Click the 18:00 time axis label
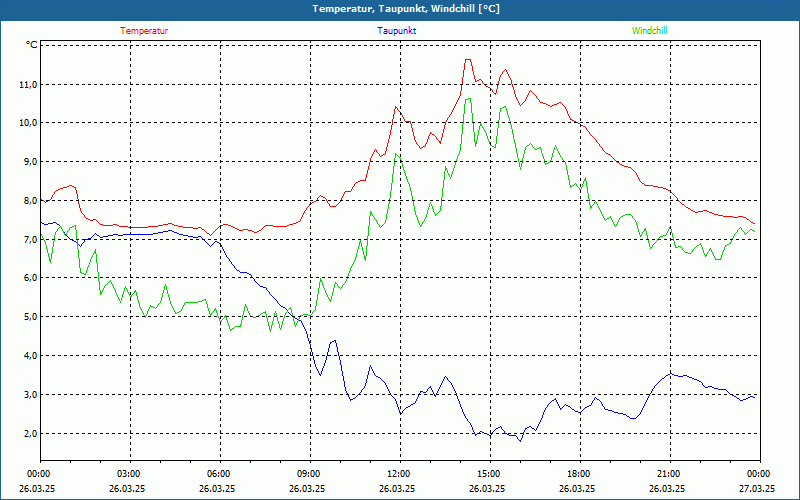 click(x=581, y=474)
